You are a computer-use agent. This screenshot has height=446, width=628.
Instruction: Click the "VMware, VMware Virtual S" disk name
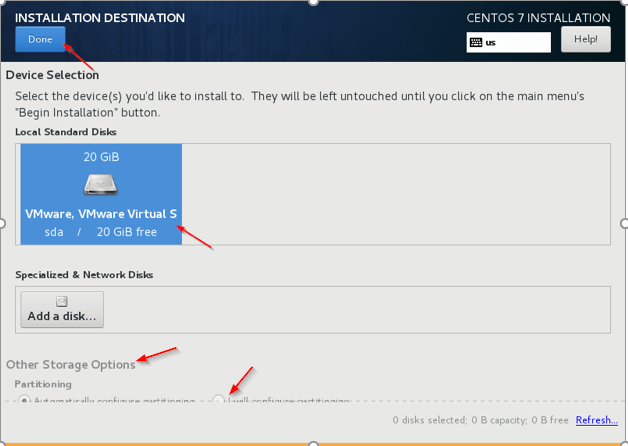[101, 214]
